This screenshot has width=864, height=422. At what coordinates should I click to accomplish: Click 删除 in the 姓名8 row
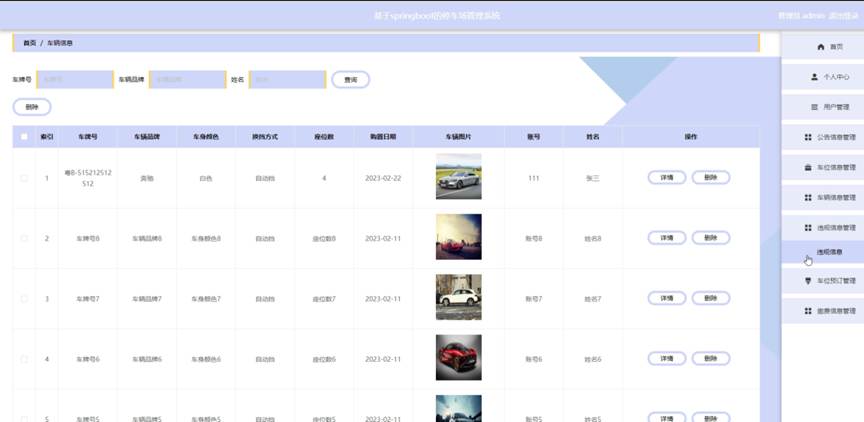click(x=711, y=238)
